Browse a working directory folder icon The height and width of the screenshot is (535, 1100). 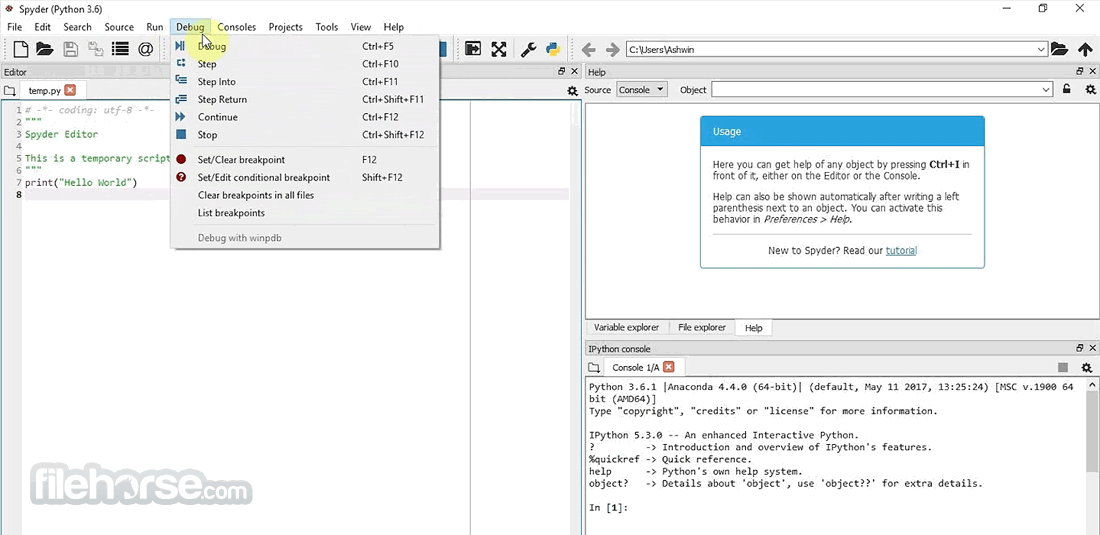click(1059, 49)
